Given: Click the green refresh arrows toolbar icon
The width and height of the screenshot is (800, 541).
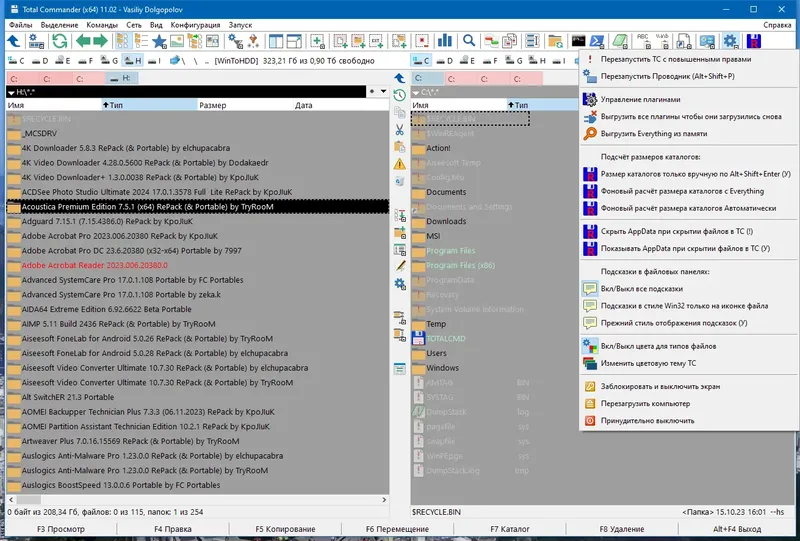Looking at the screenshot, I should [x=59, y=41].
